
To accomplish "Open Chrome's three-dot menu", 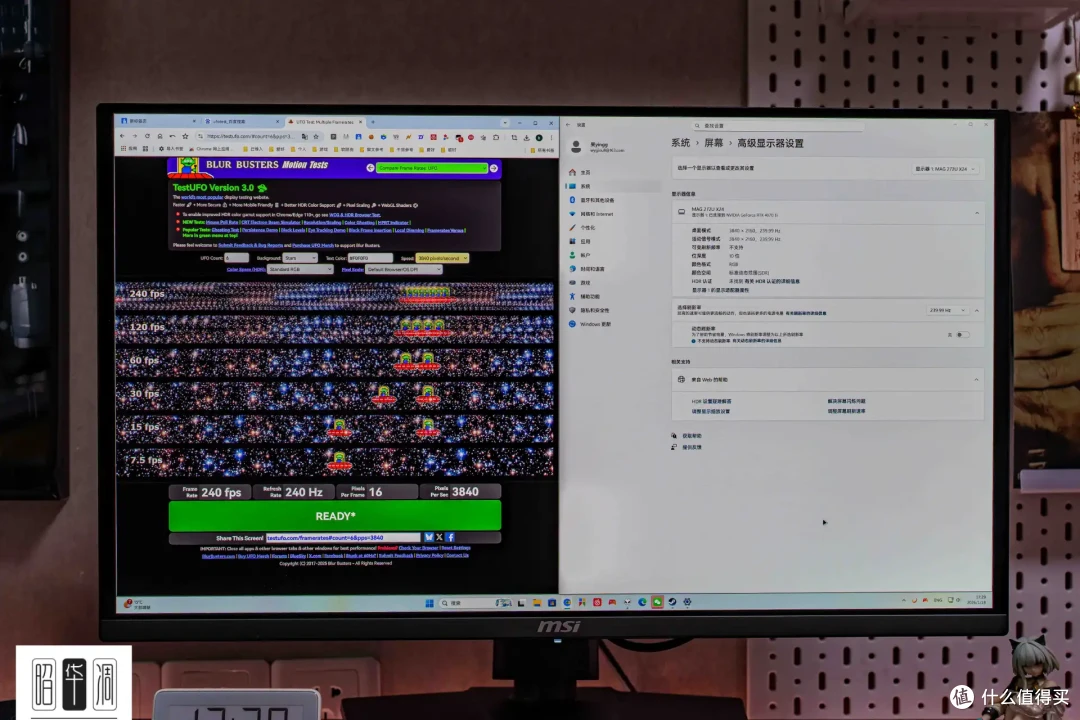I will [551, 137].
